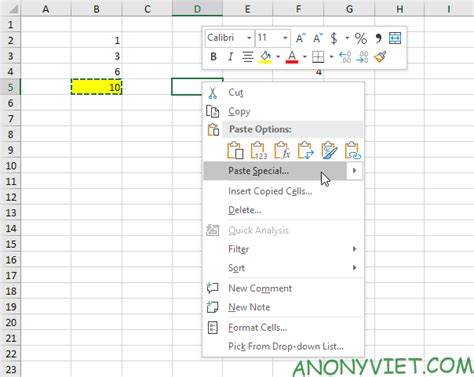This screenshot has height=377, width=474.
Task: Click the scissors Cut icon
Action: (213, 93)
